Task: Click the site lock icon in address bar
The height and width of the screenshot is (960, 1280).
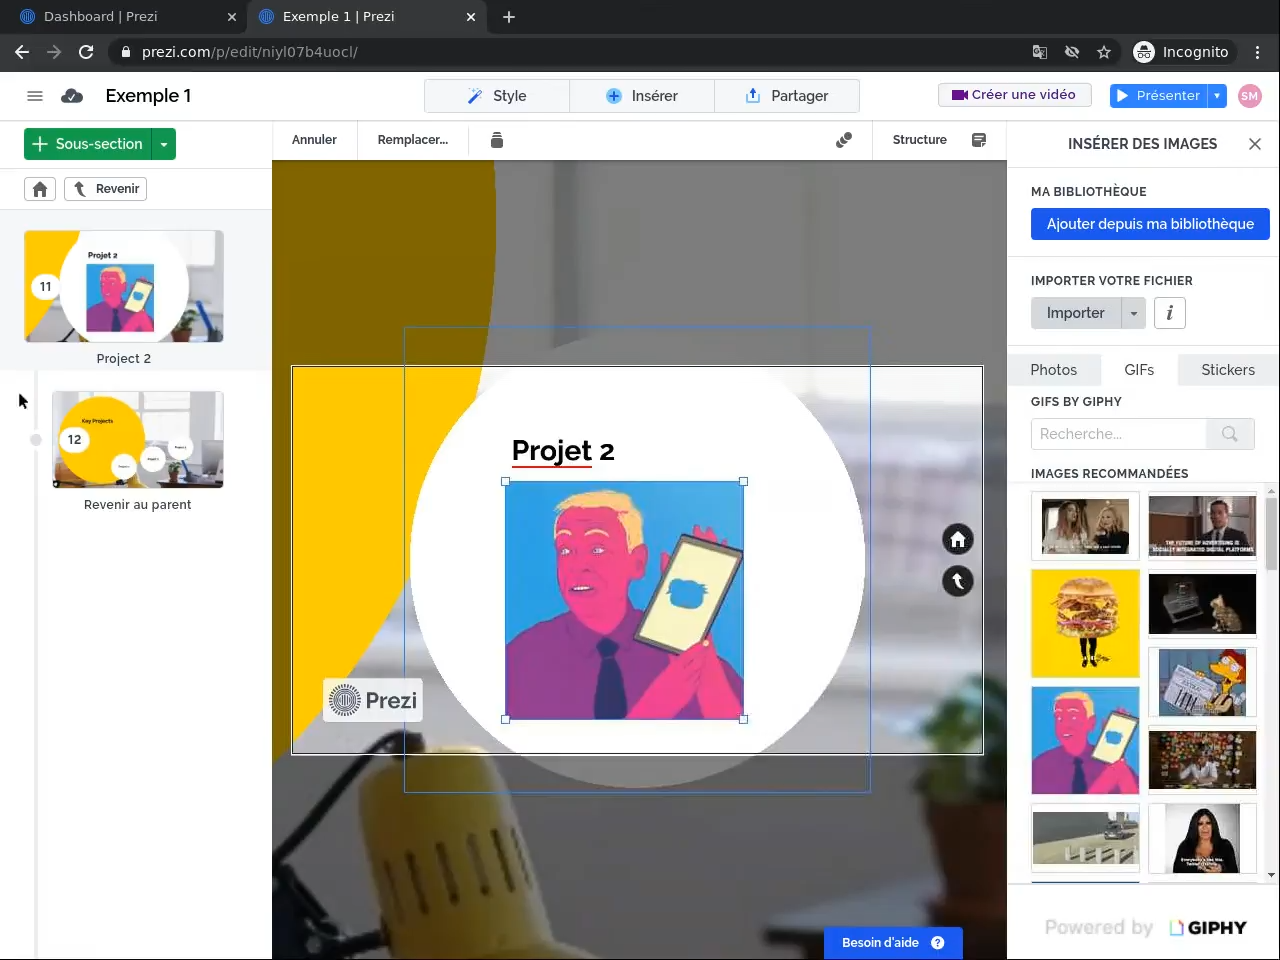Action: (x=125, y=52)
